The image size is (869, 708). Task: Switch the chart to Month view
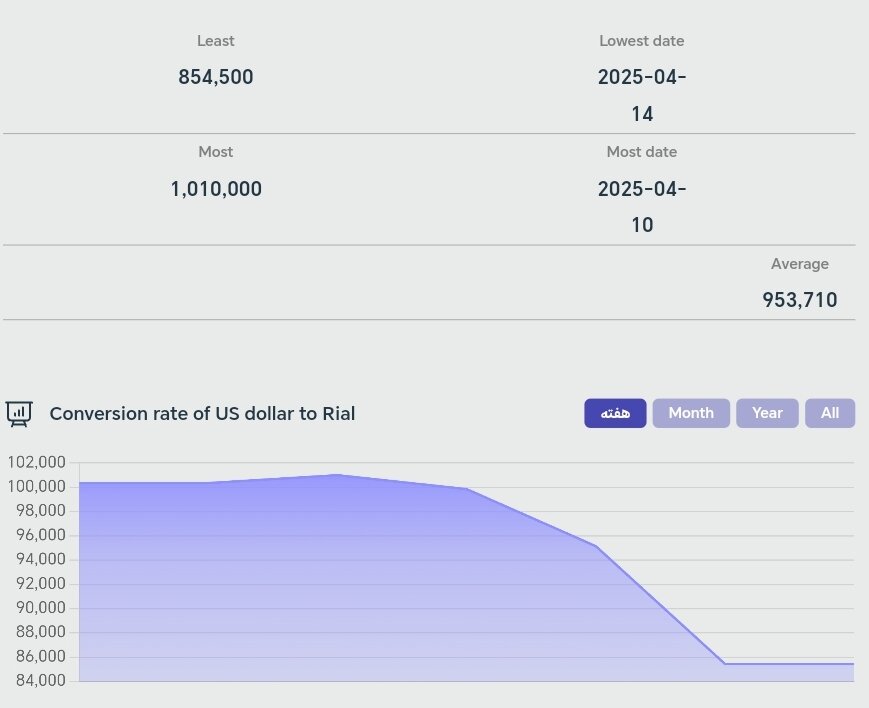tap(690, 413)
